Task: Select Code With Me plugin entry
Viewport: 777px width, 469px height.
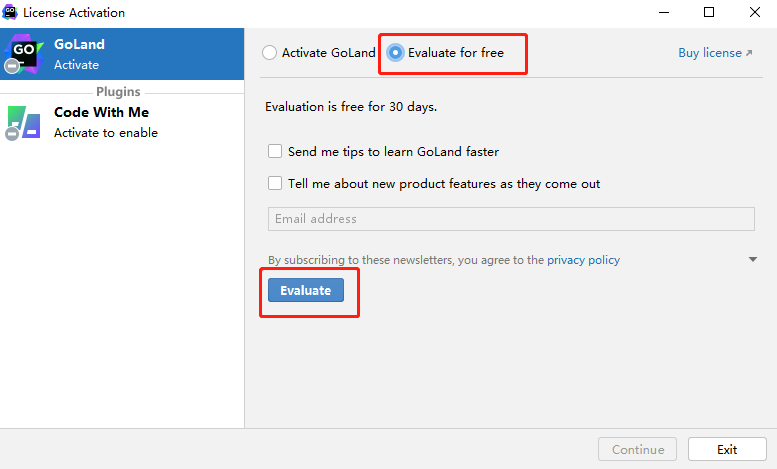Action: [x=122, y=122]
